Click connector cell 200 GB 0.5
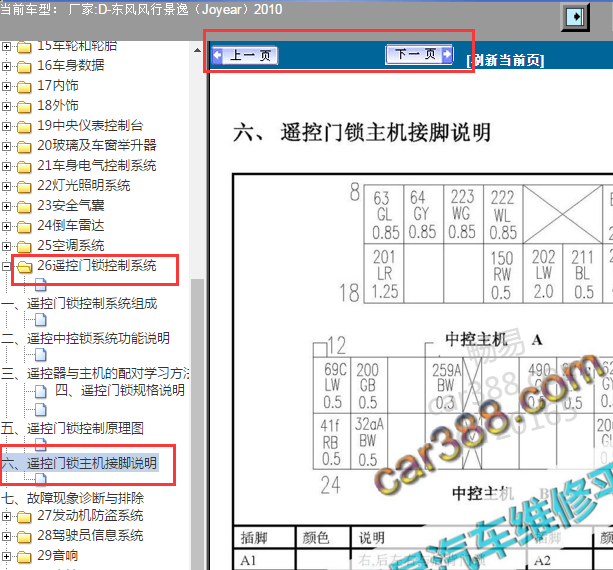The height and width of the screenshot is (570, 613). (x=367, y=385)
